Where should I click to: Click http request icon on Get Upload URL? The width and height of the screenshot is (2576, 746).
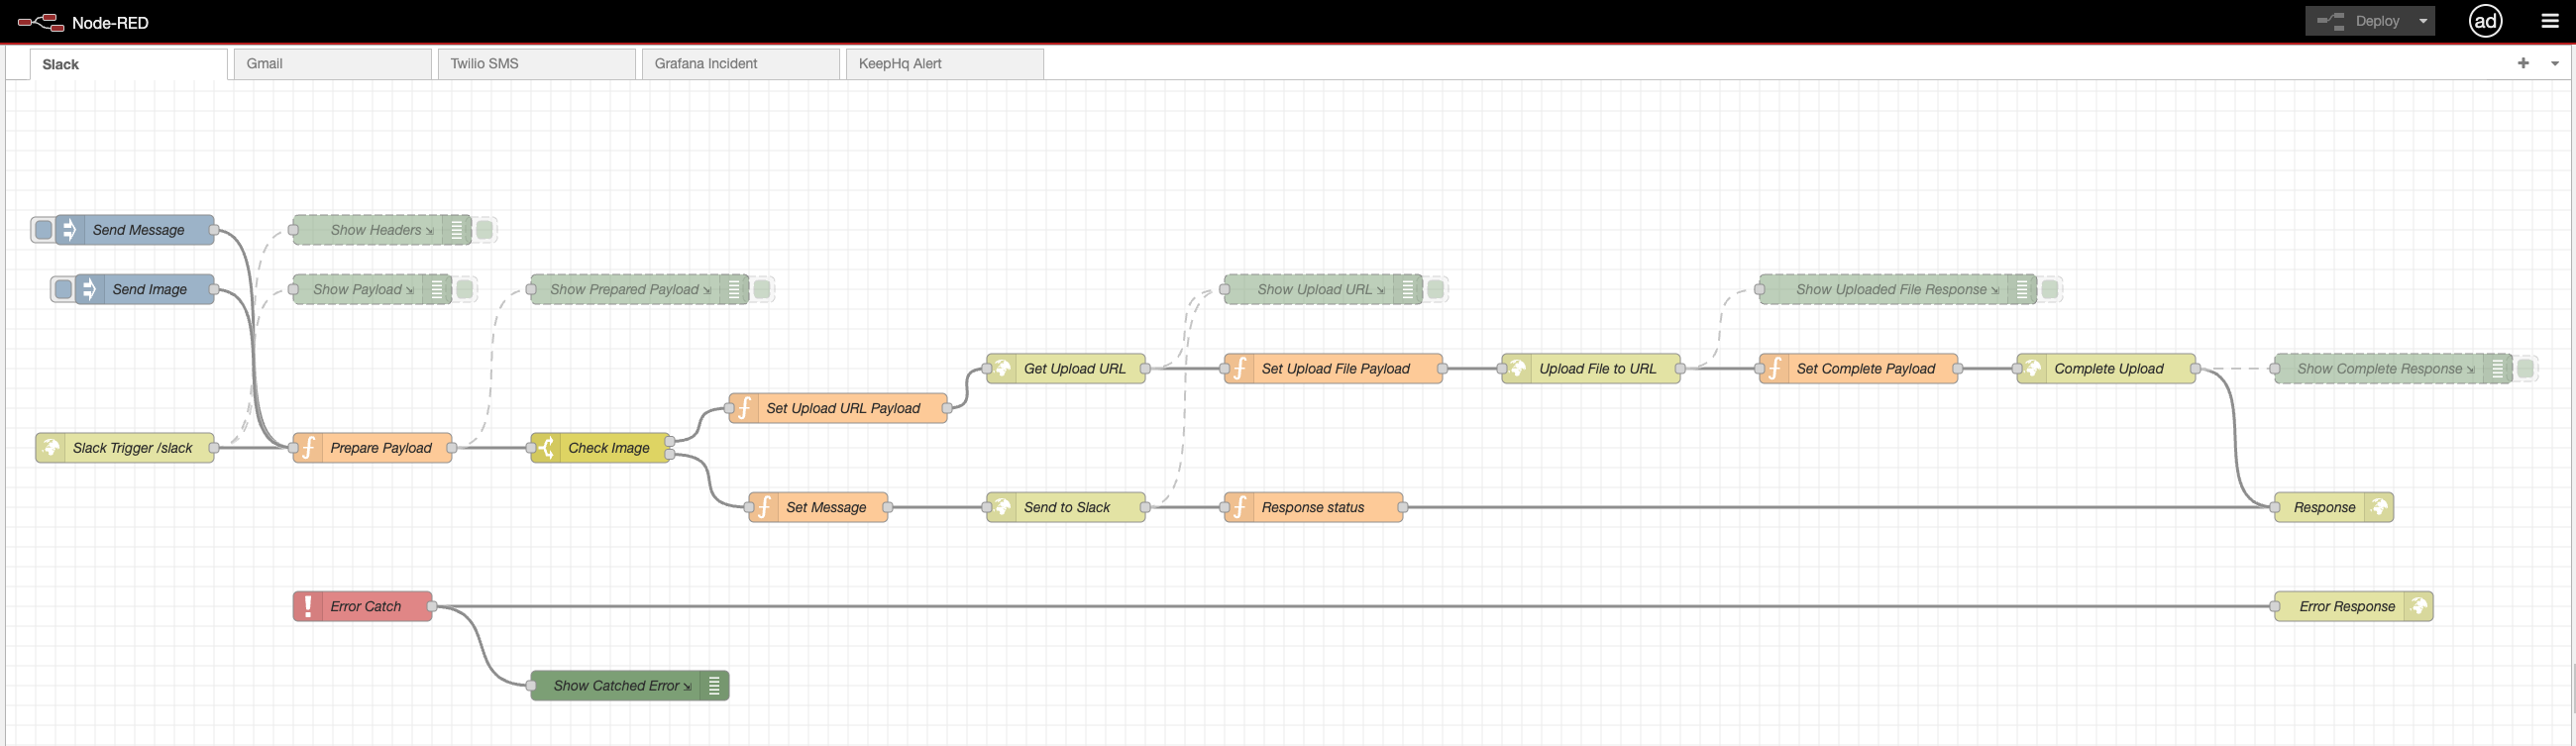click(1002, 368)
